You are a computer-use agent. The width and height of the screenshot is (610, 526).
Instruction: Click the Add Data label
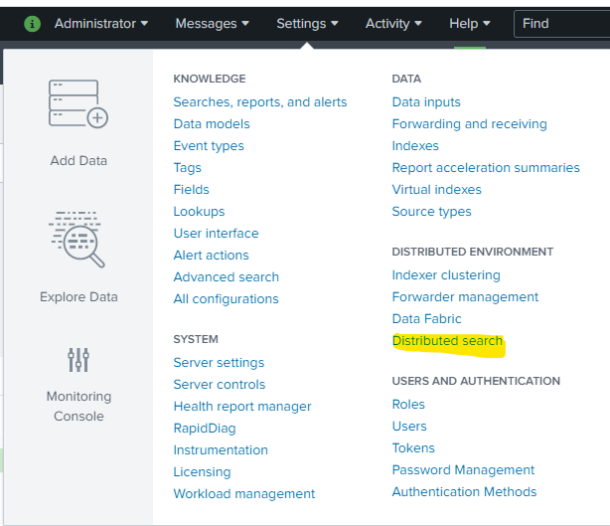[x=79, y=160]
